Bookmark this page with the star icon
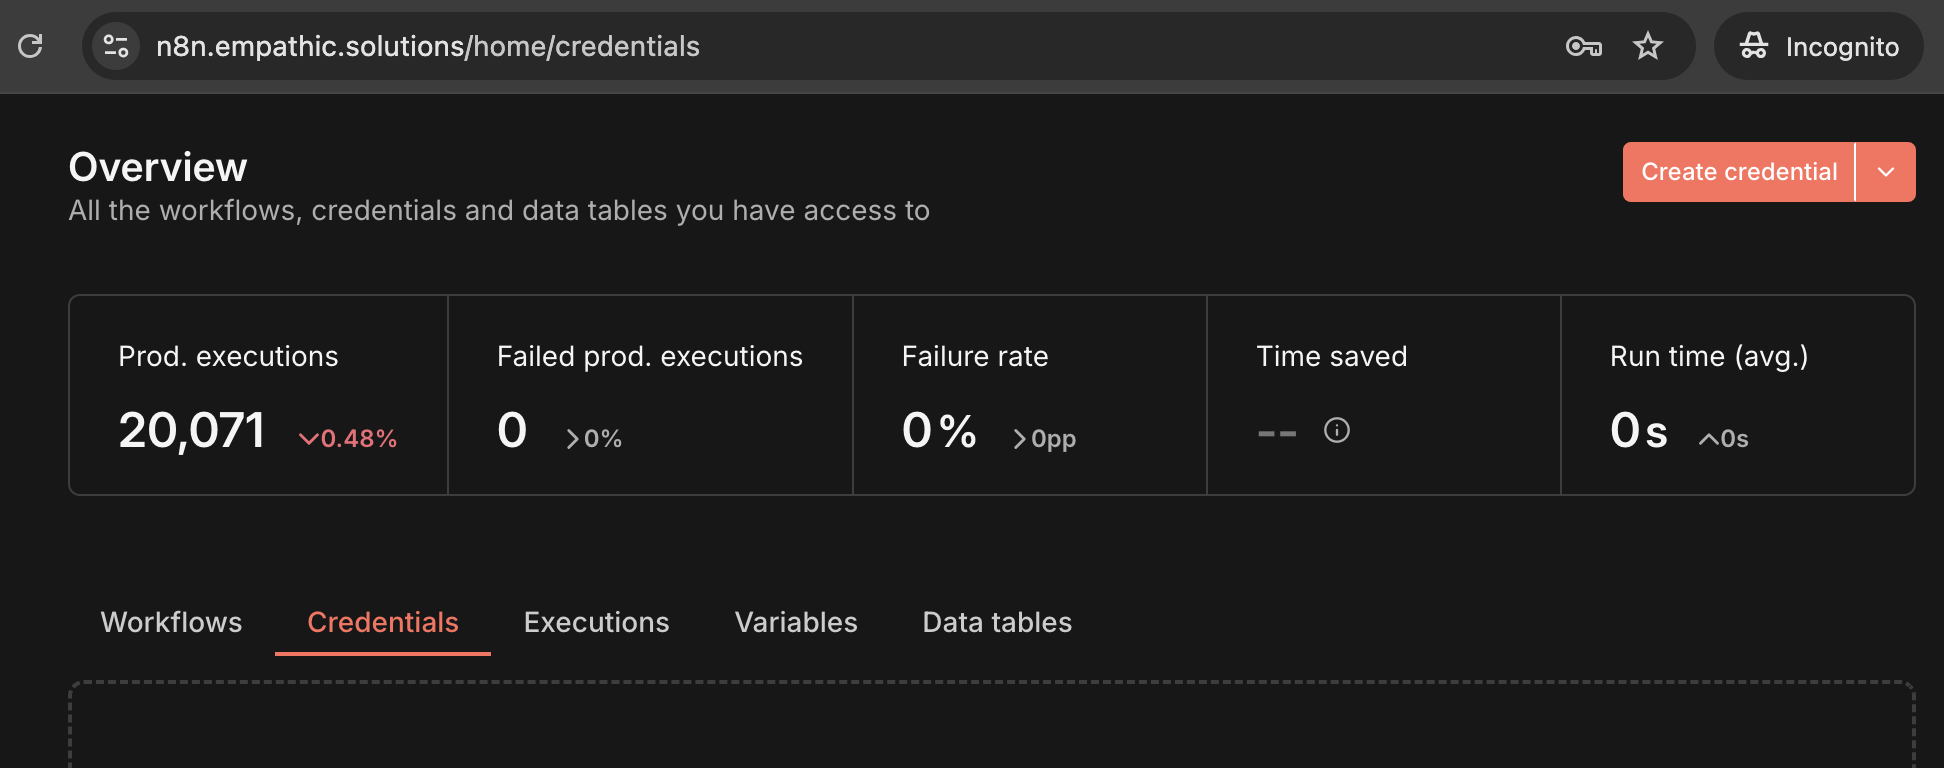 click(1647, 46)
